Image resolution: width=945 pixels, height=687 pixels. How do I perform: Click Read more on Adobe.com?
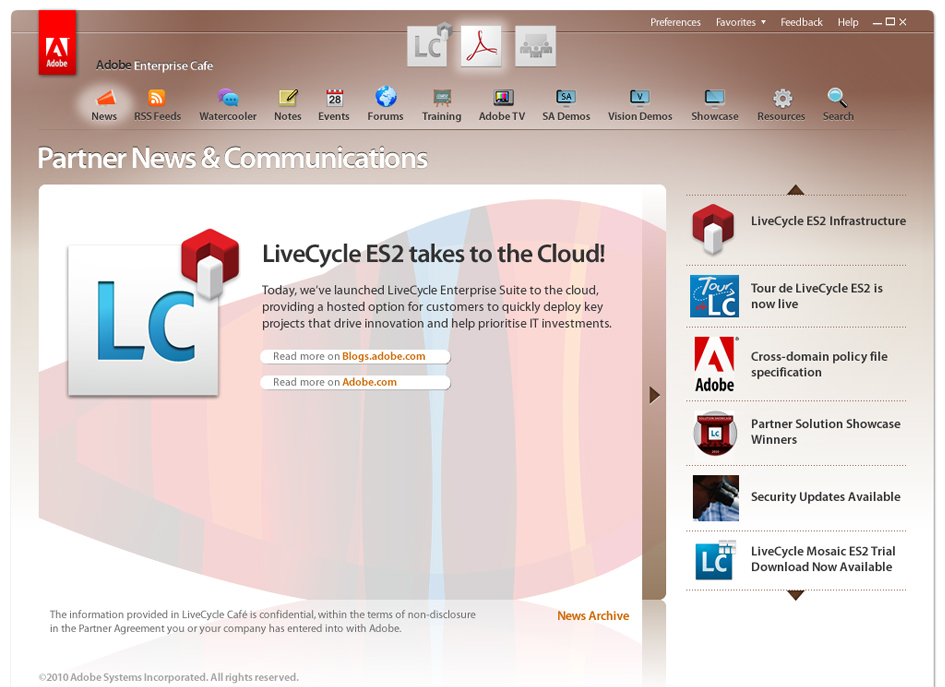[x=355, y=382]
